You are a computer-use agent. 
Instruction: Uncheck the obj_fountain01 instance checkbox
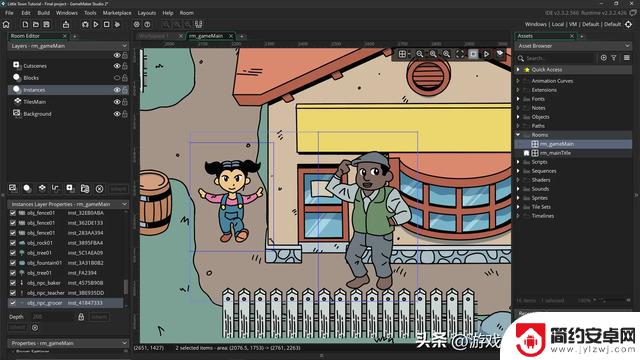tap(13, 263)
